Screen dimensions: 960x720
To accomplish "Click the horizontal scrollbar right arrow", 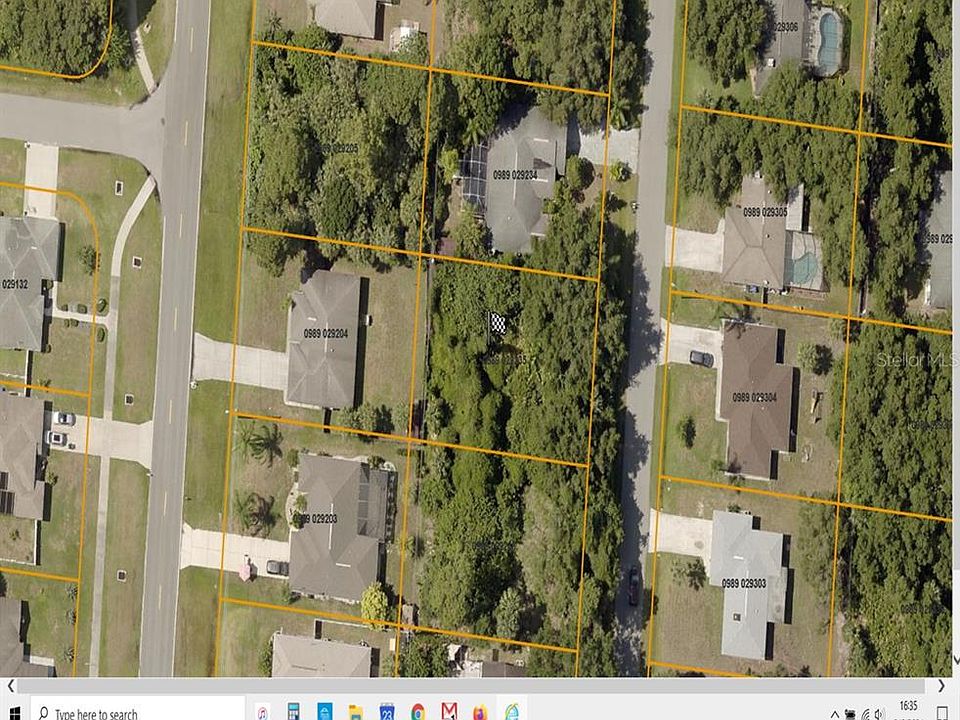I will point(942,686).
